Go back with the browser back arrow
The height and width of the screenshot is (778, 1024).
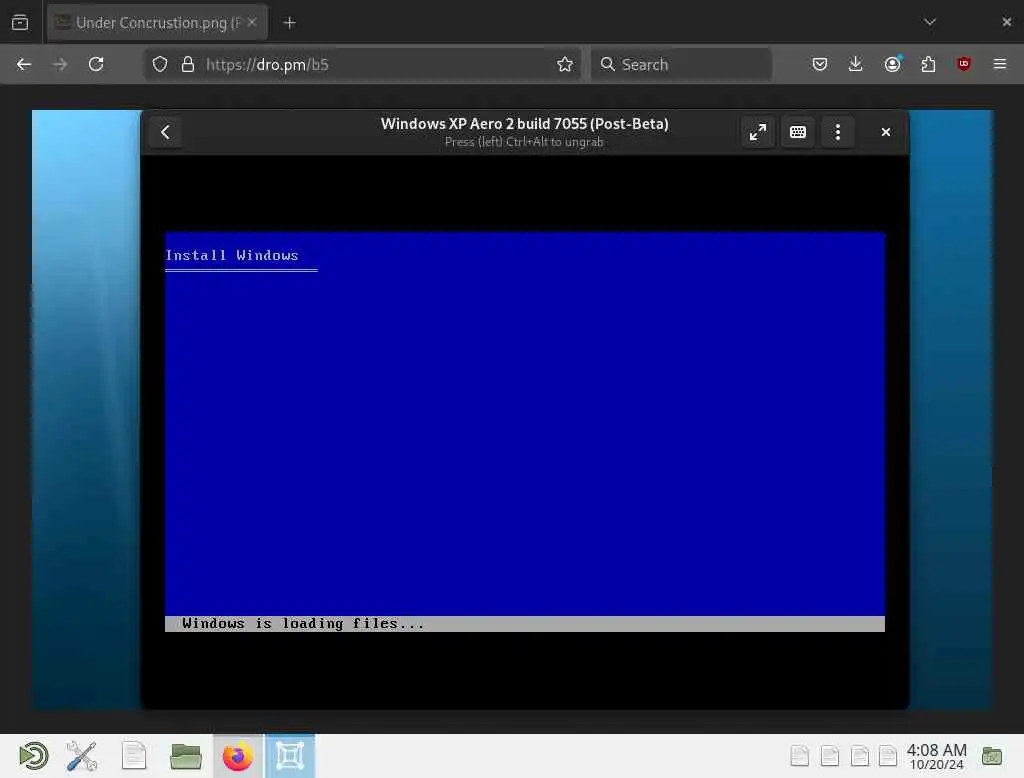(24, 64)
